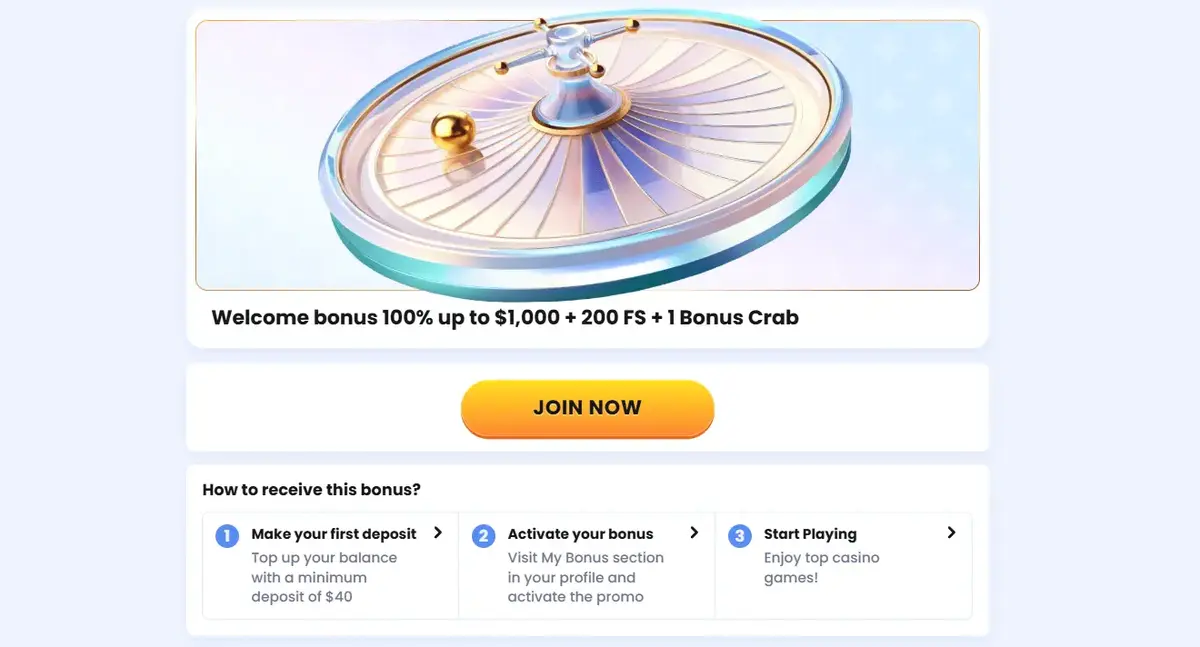Click the Welcome bonus 100% headline text
This screenshot has width=1200, height=647.
[x=505, y=318]
